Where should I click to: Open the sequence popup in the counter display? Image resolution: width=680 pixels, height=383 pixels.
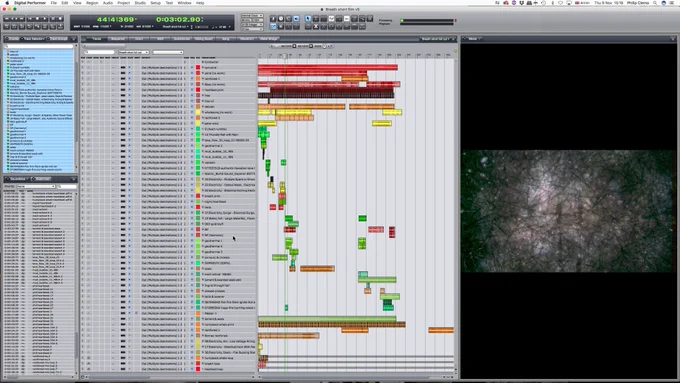[x=177, y=26]
